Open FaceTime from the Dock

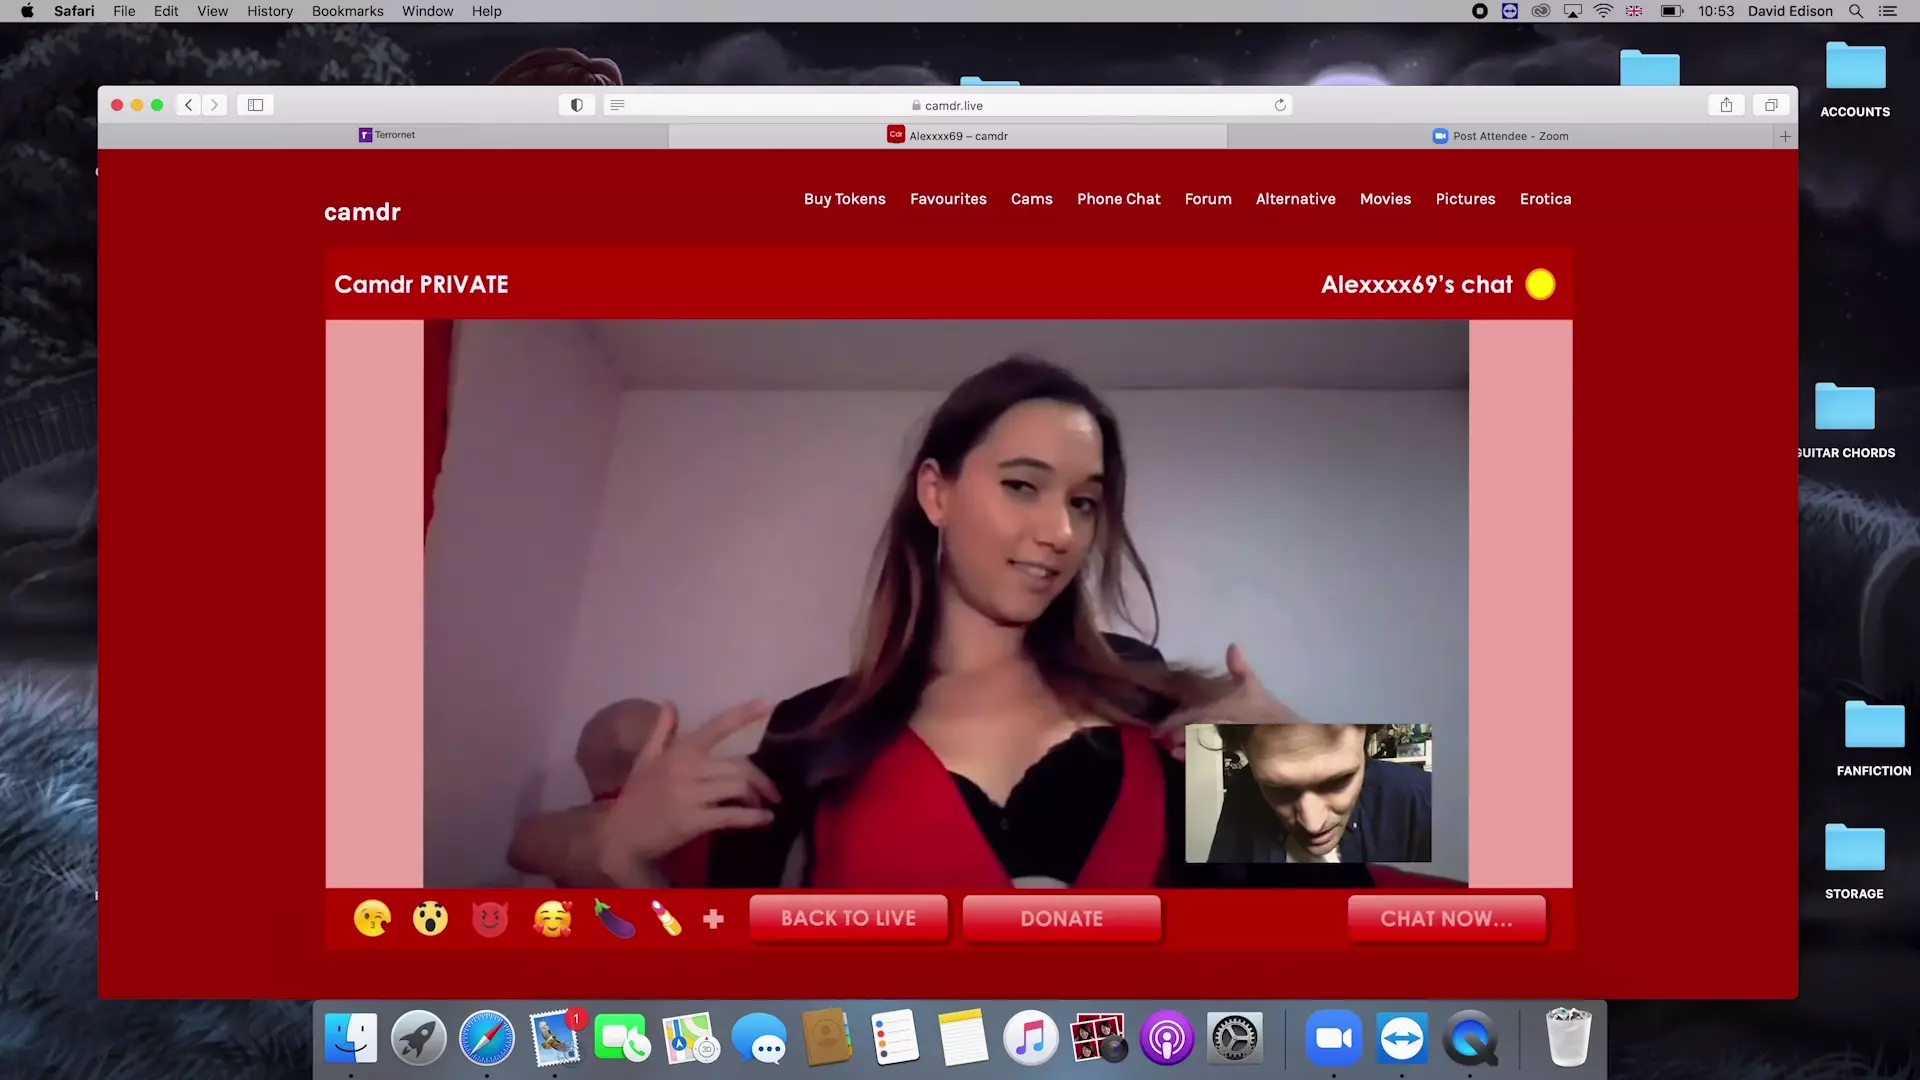[x=622, y=1038]
